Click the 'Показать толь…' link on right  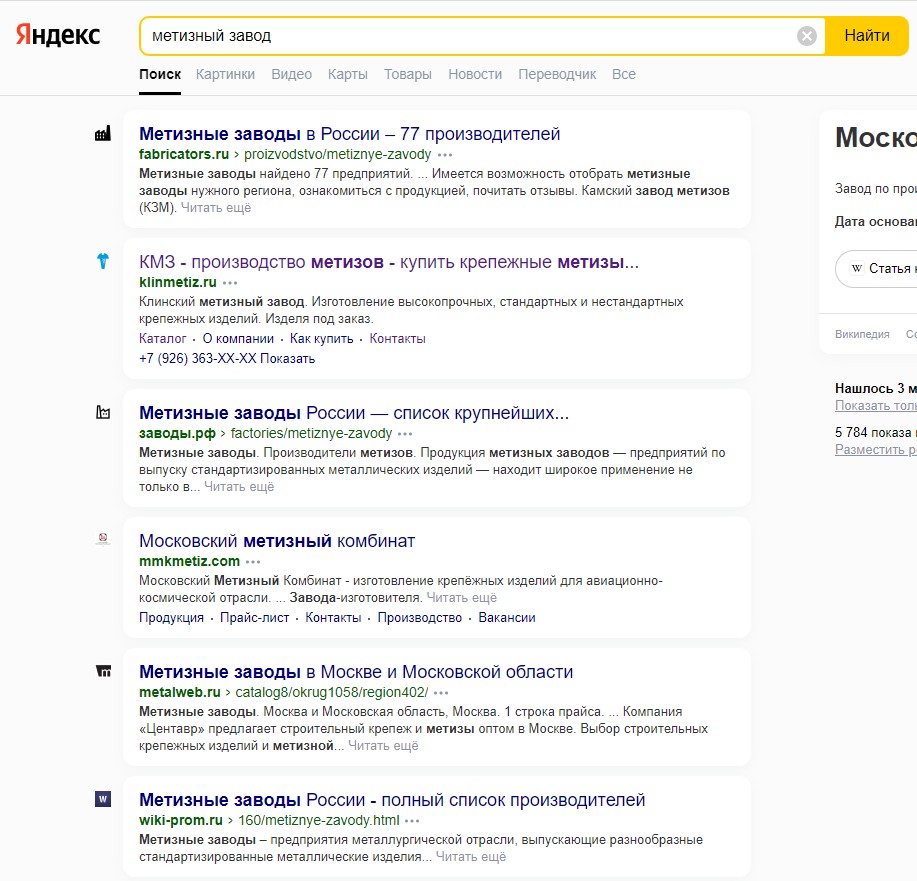875,405
